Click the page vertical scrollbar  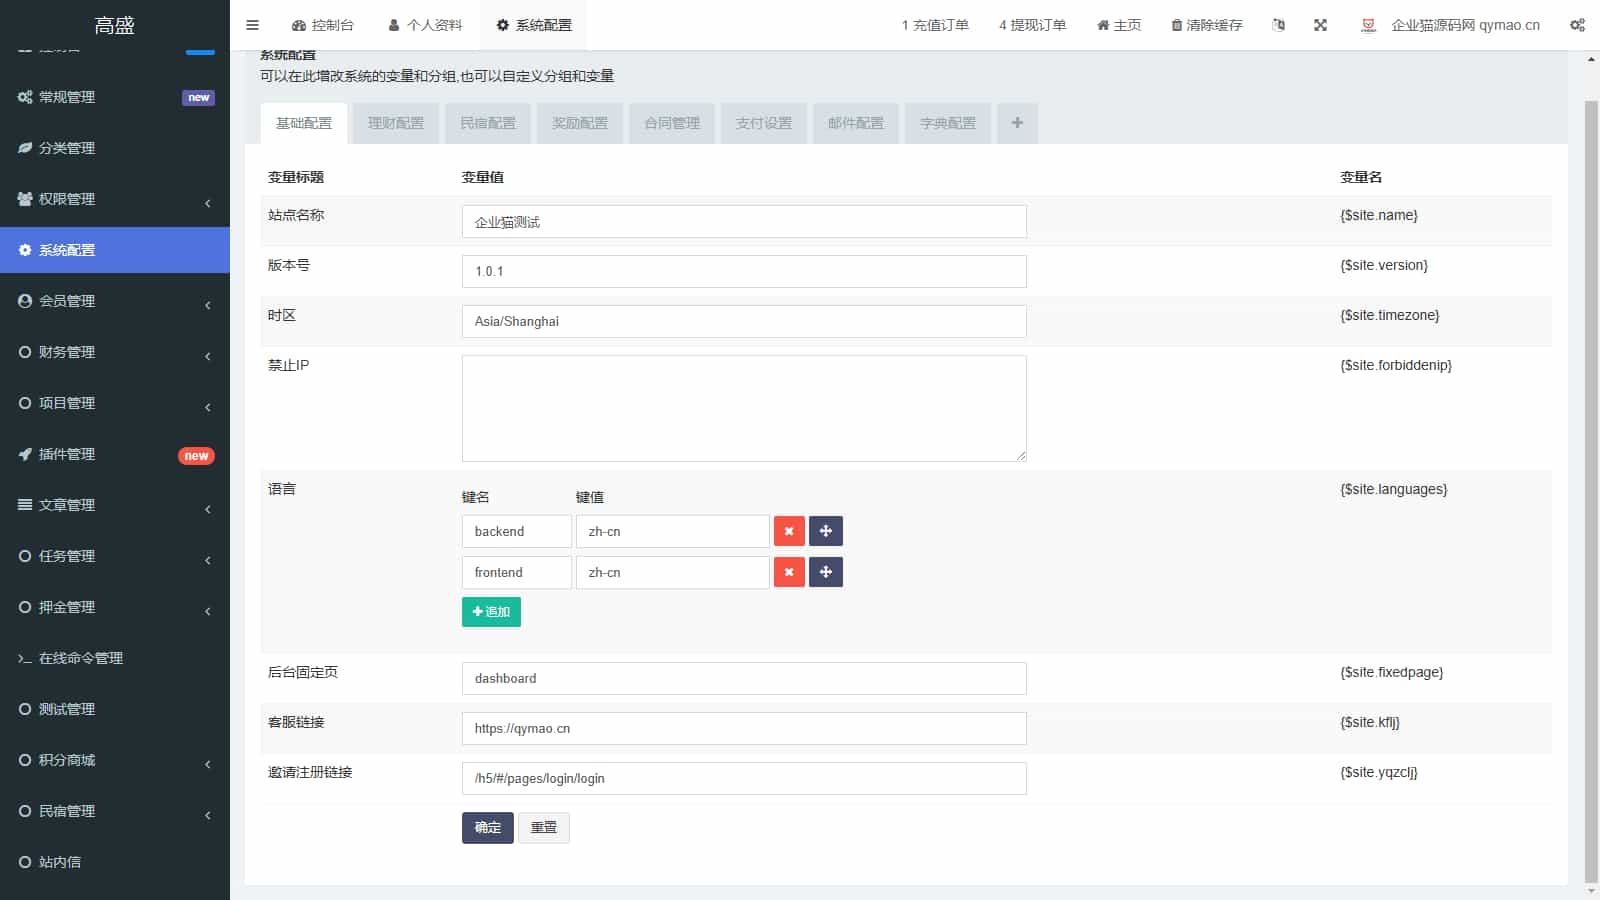tap(1591, 490)
